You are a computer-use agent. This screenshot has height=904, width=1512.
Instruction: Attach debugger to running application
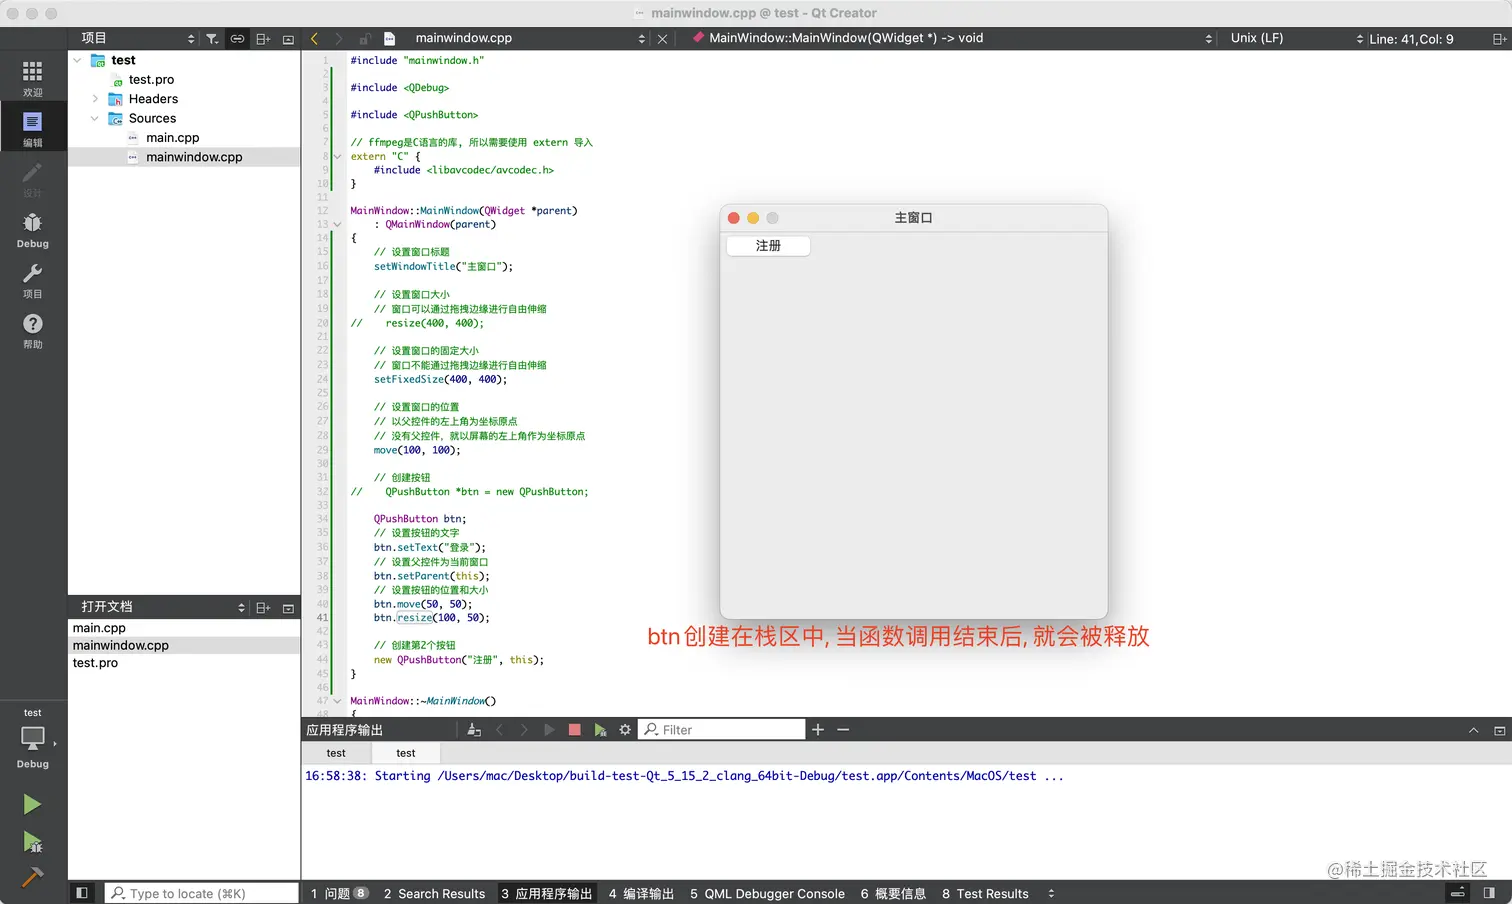600,730
